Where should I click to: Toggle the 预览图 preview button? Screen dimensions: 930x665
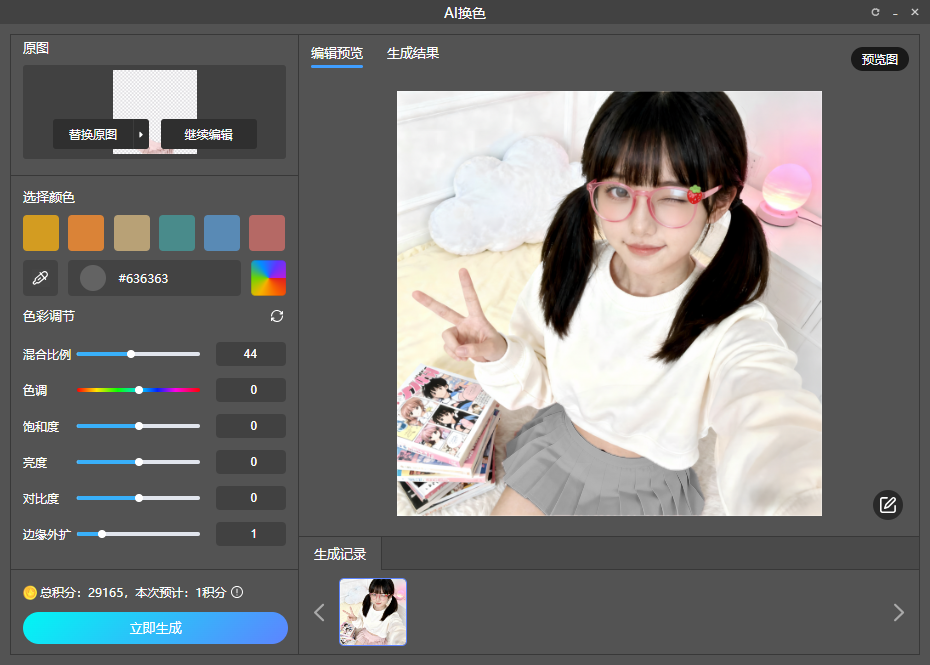tap(879, 59)
